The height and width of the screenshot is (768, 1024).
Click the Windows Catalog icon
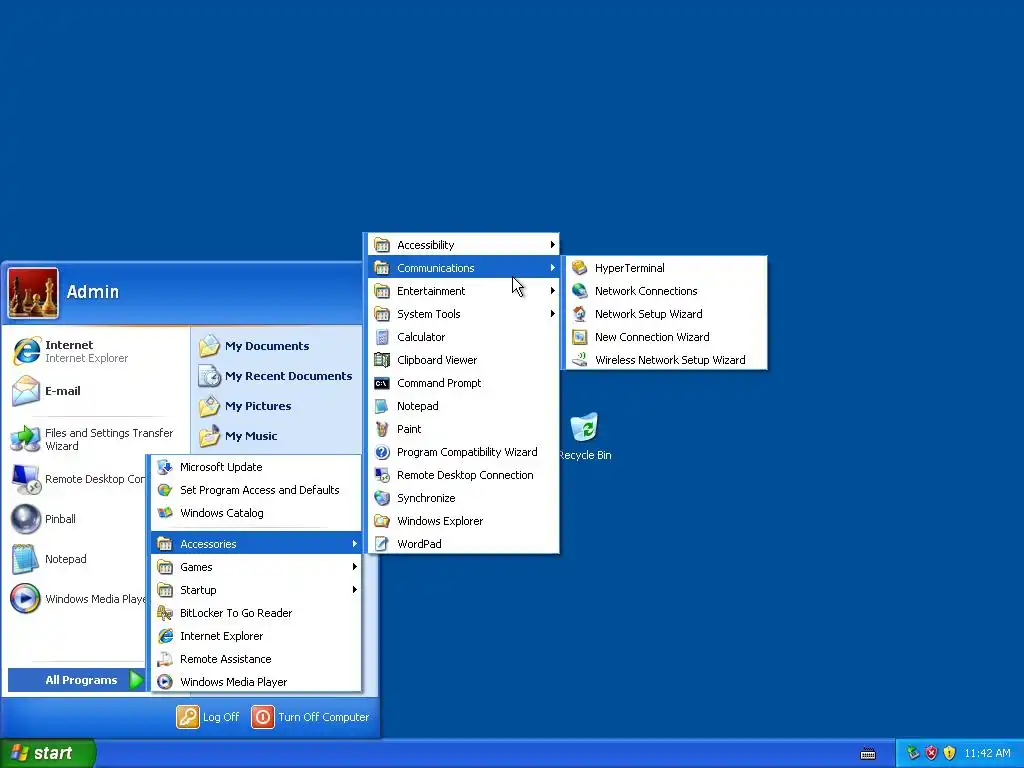165,513
